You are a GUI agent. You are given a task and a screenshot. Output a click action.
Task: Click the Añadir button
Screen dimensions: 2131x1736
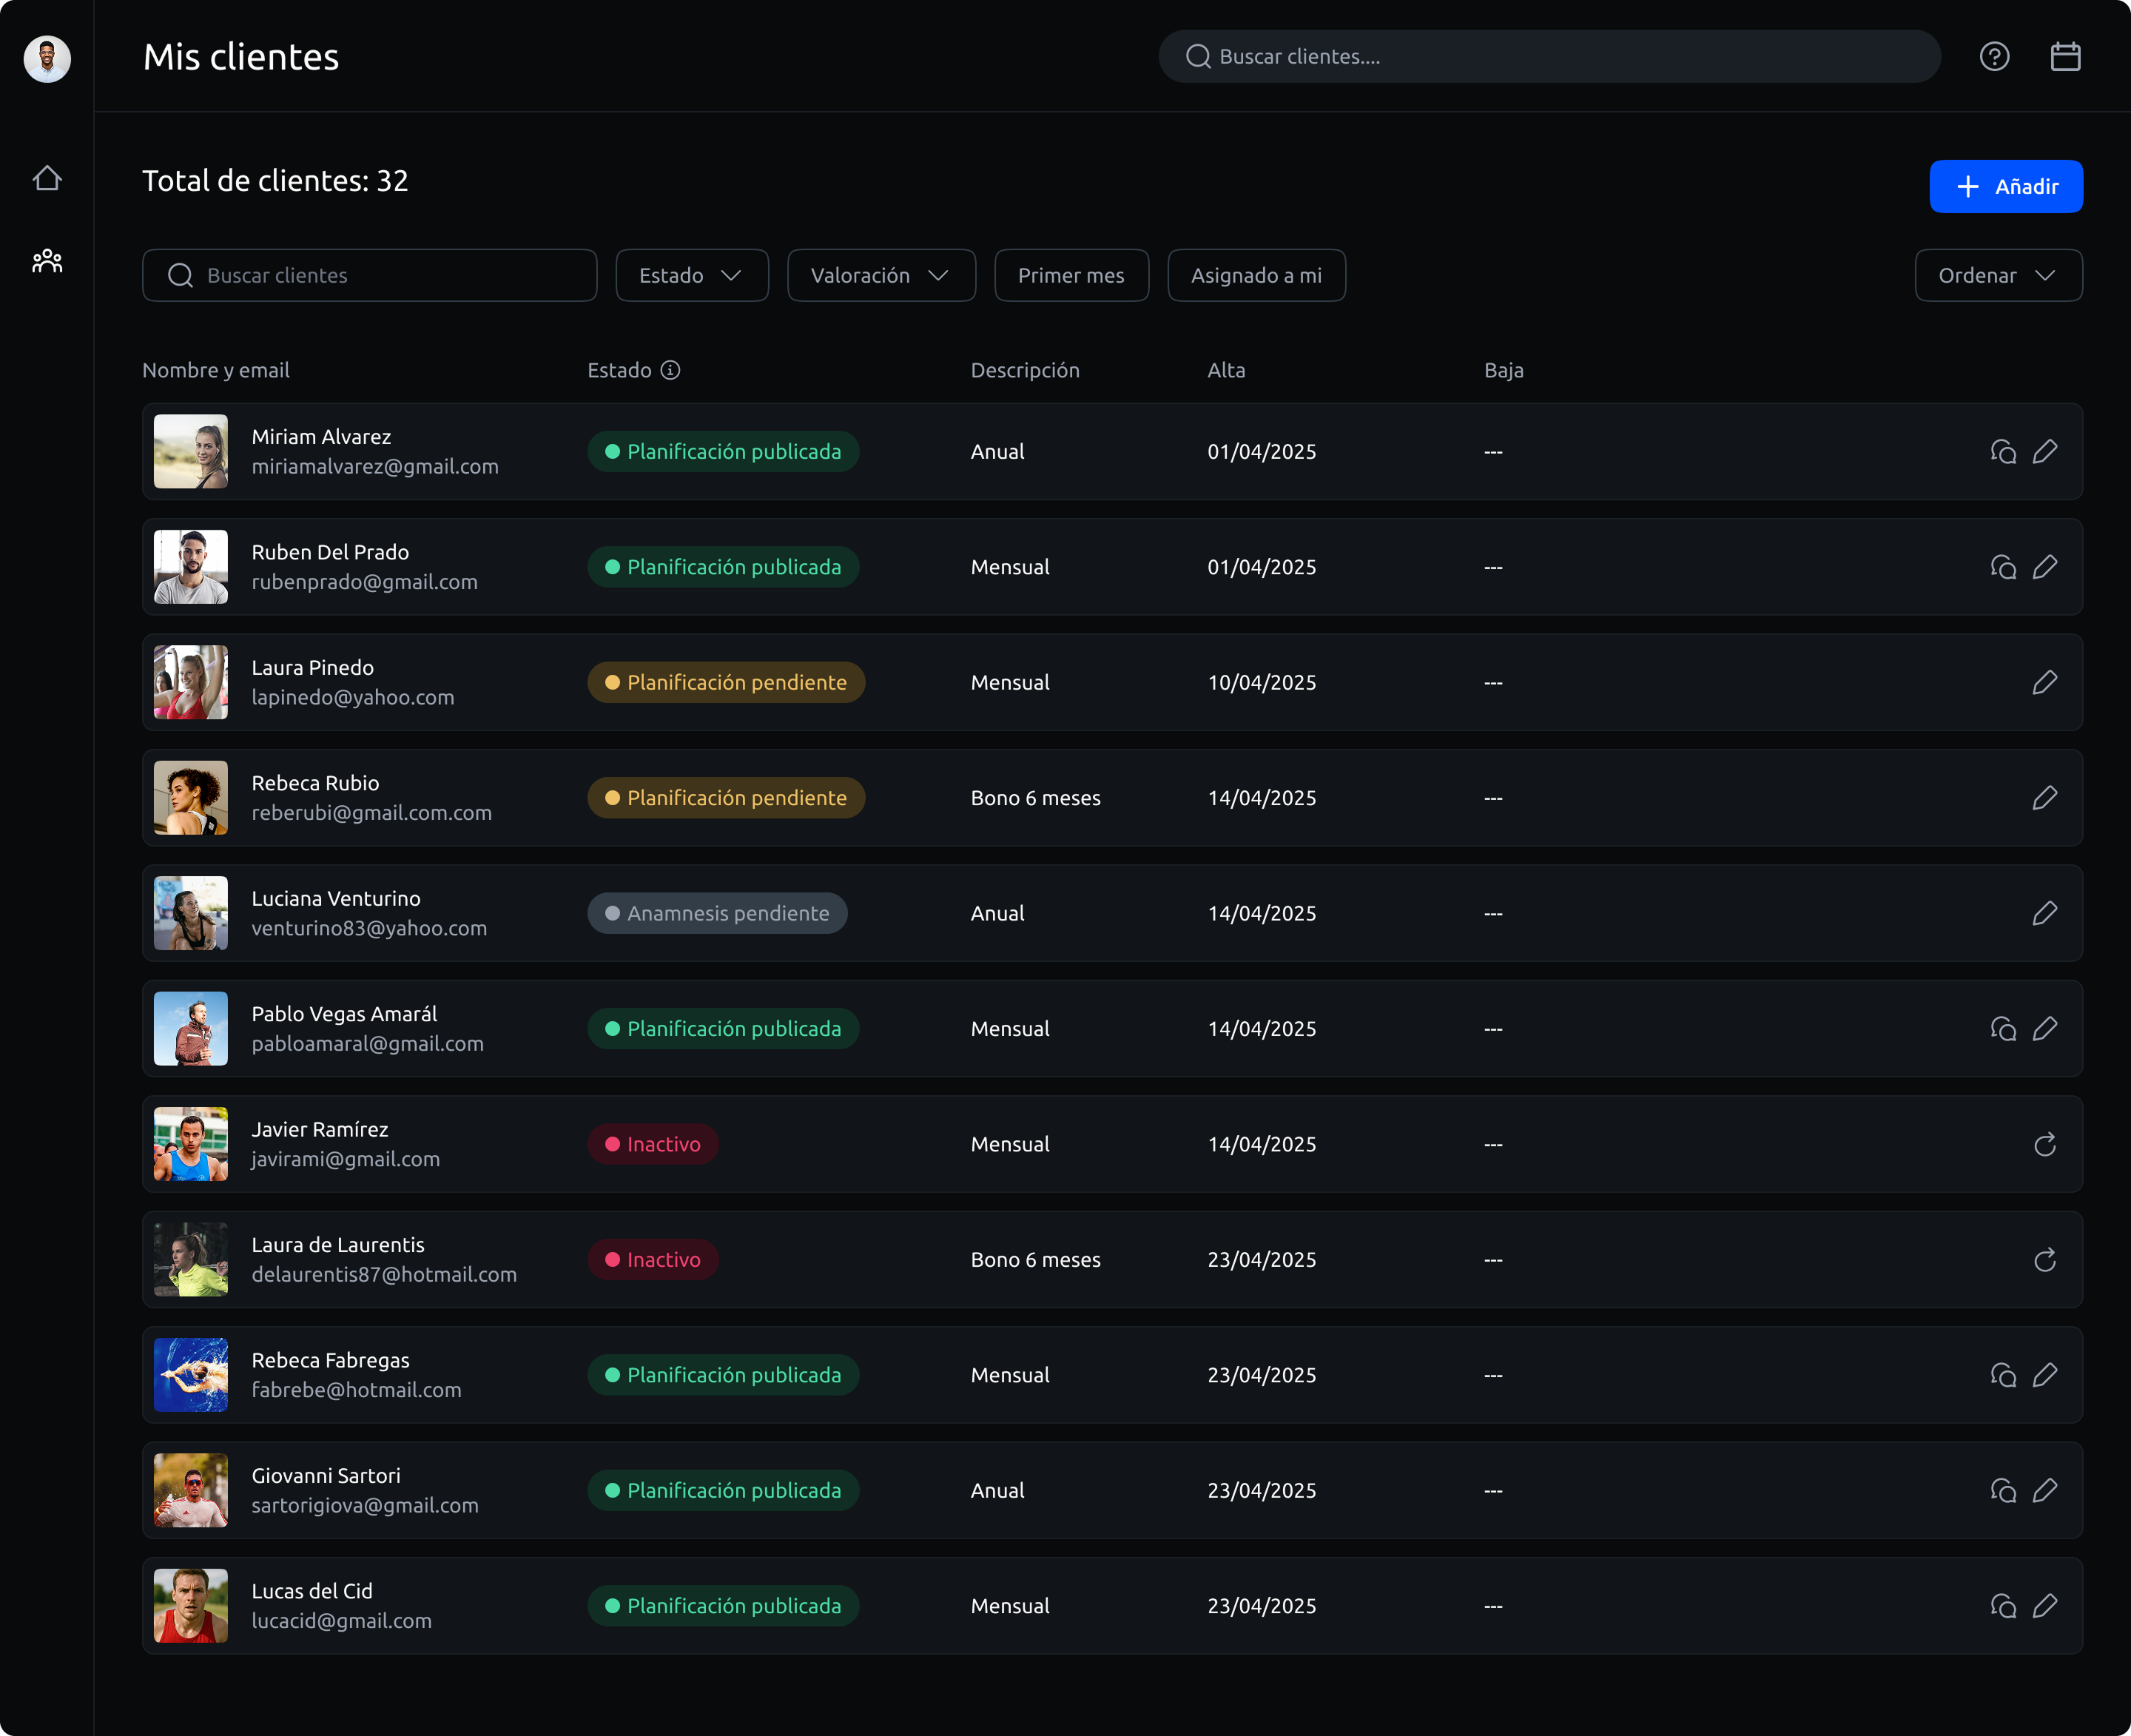click(x=2005, y=186)
